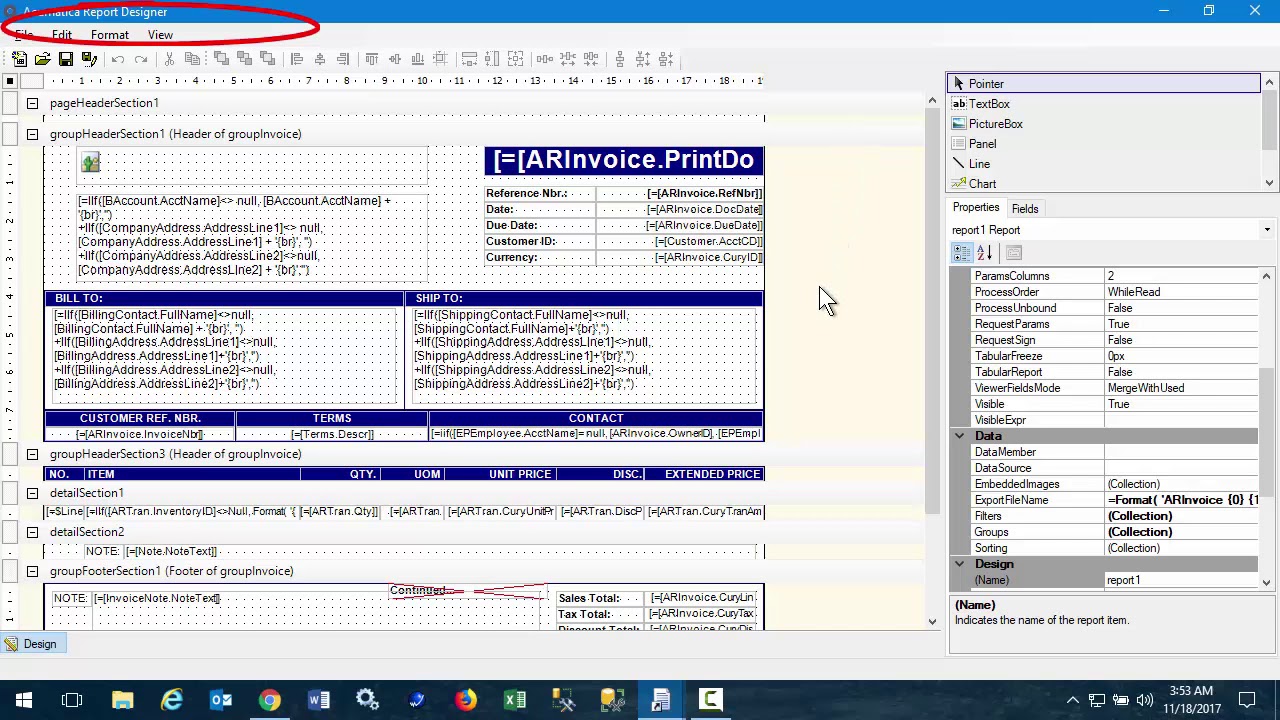
Task: Collapse detailSection1 section
Action: pos(32,493)
